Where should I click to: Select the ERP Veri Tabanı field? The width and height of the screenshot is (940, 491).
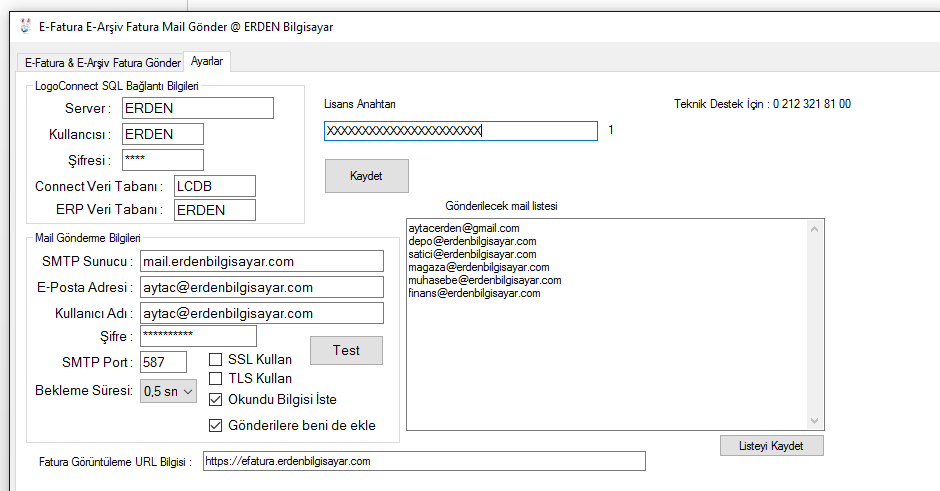click(214, 210)
